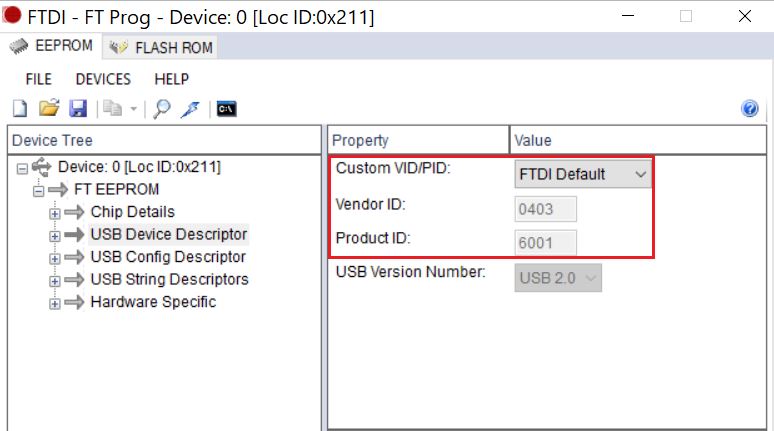Click the New template icon
The height and width of the screenshot is (431, 774).
[x=20, y=109]
